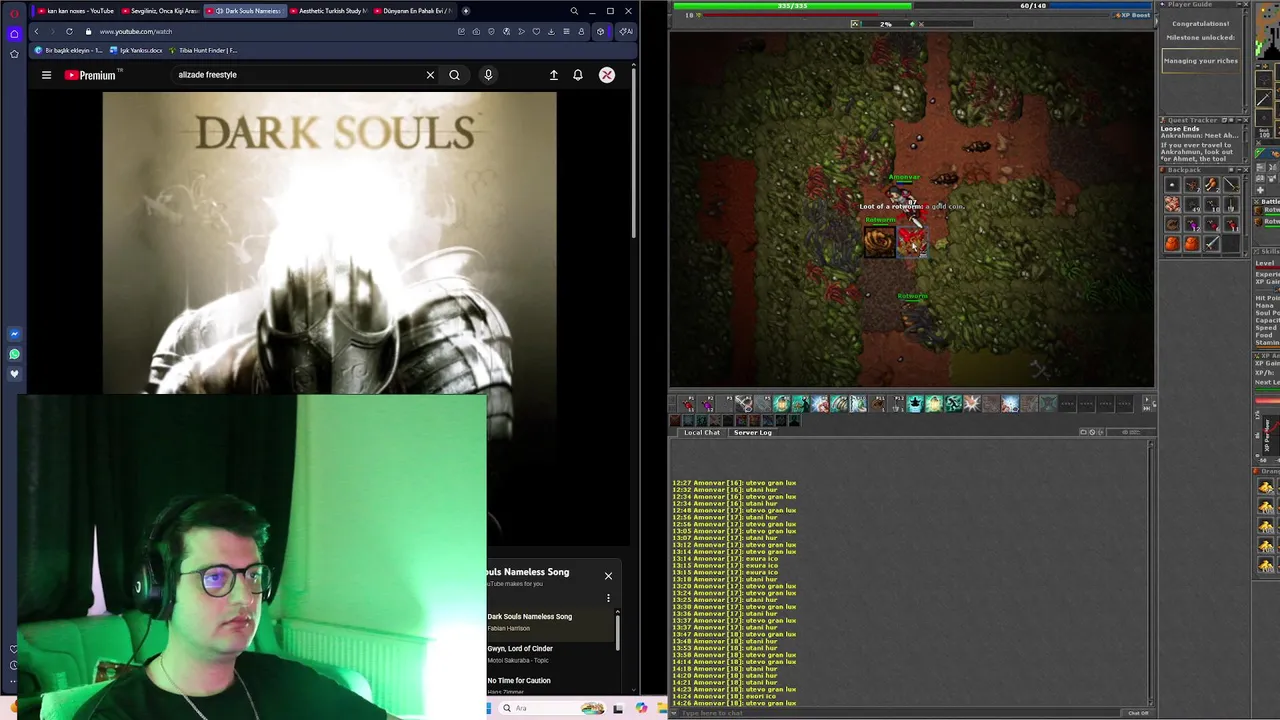Click the YouTube search box with 'alizade freestyle'
The height and width of the screenshot is (720, 1280).
pyautogui.click(x=298, y=75)
